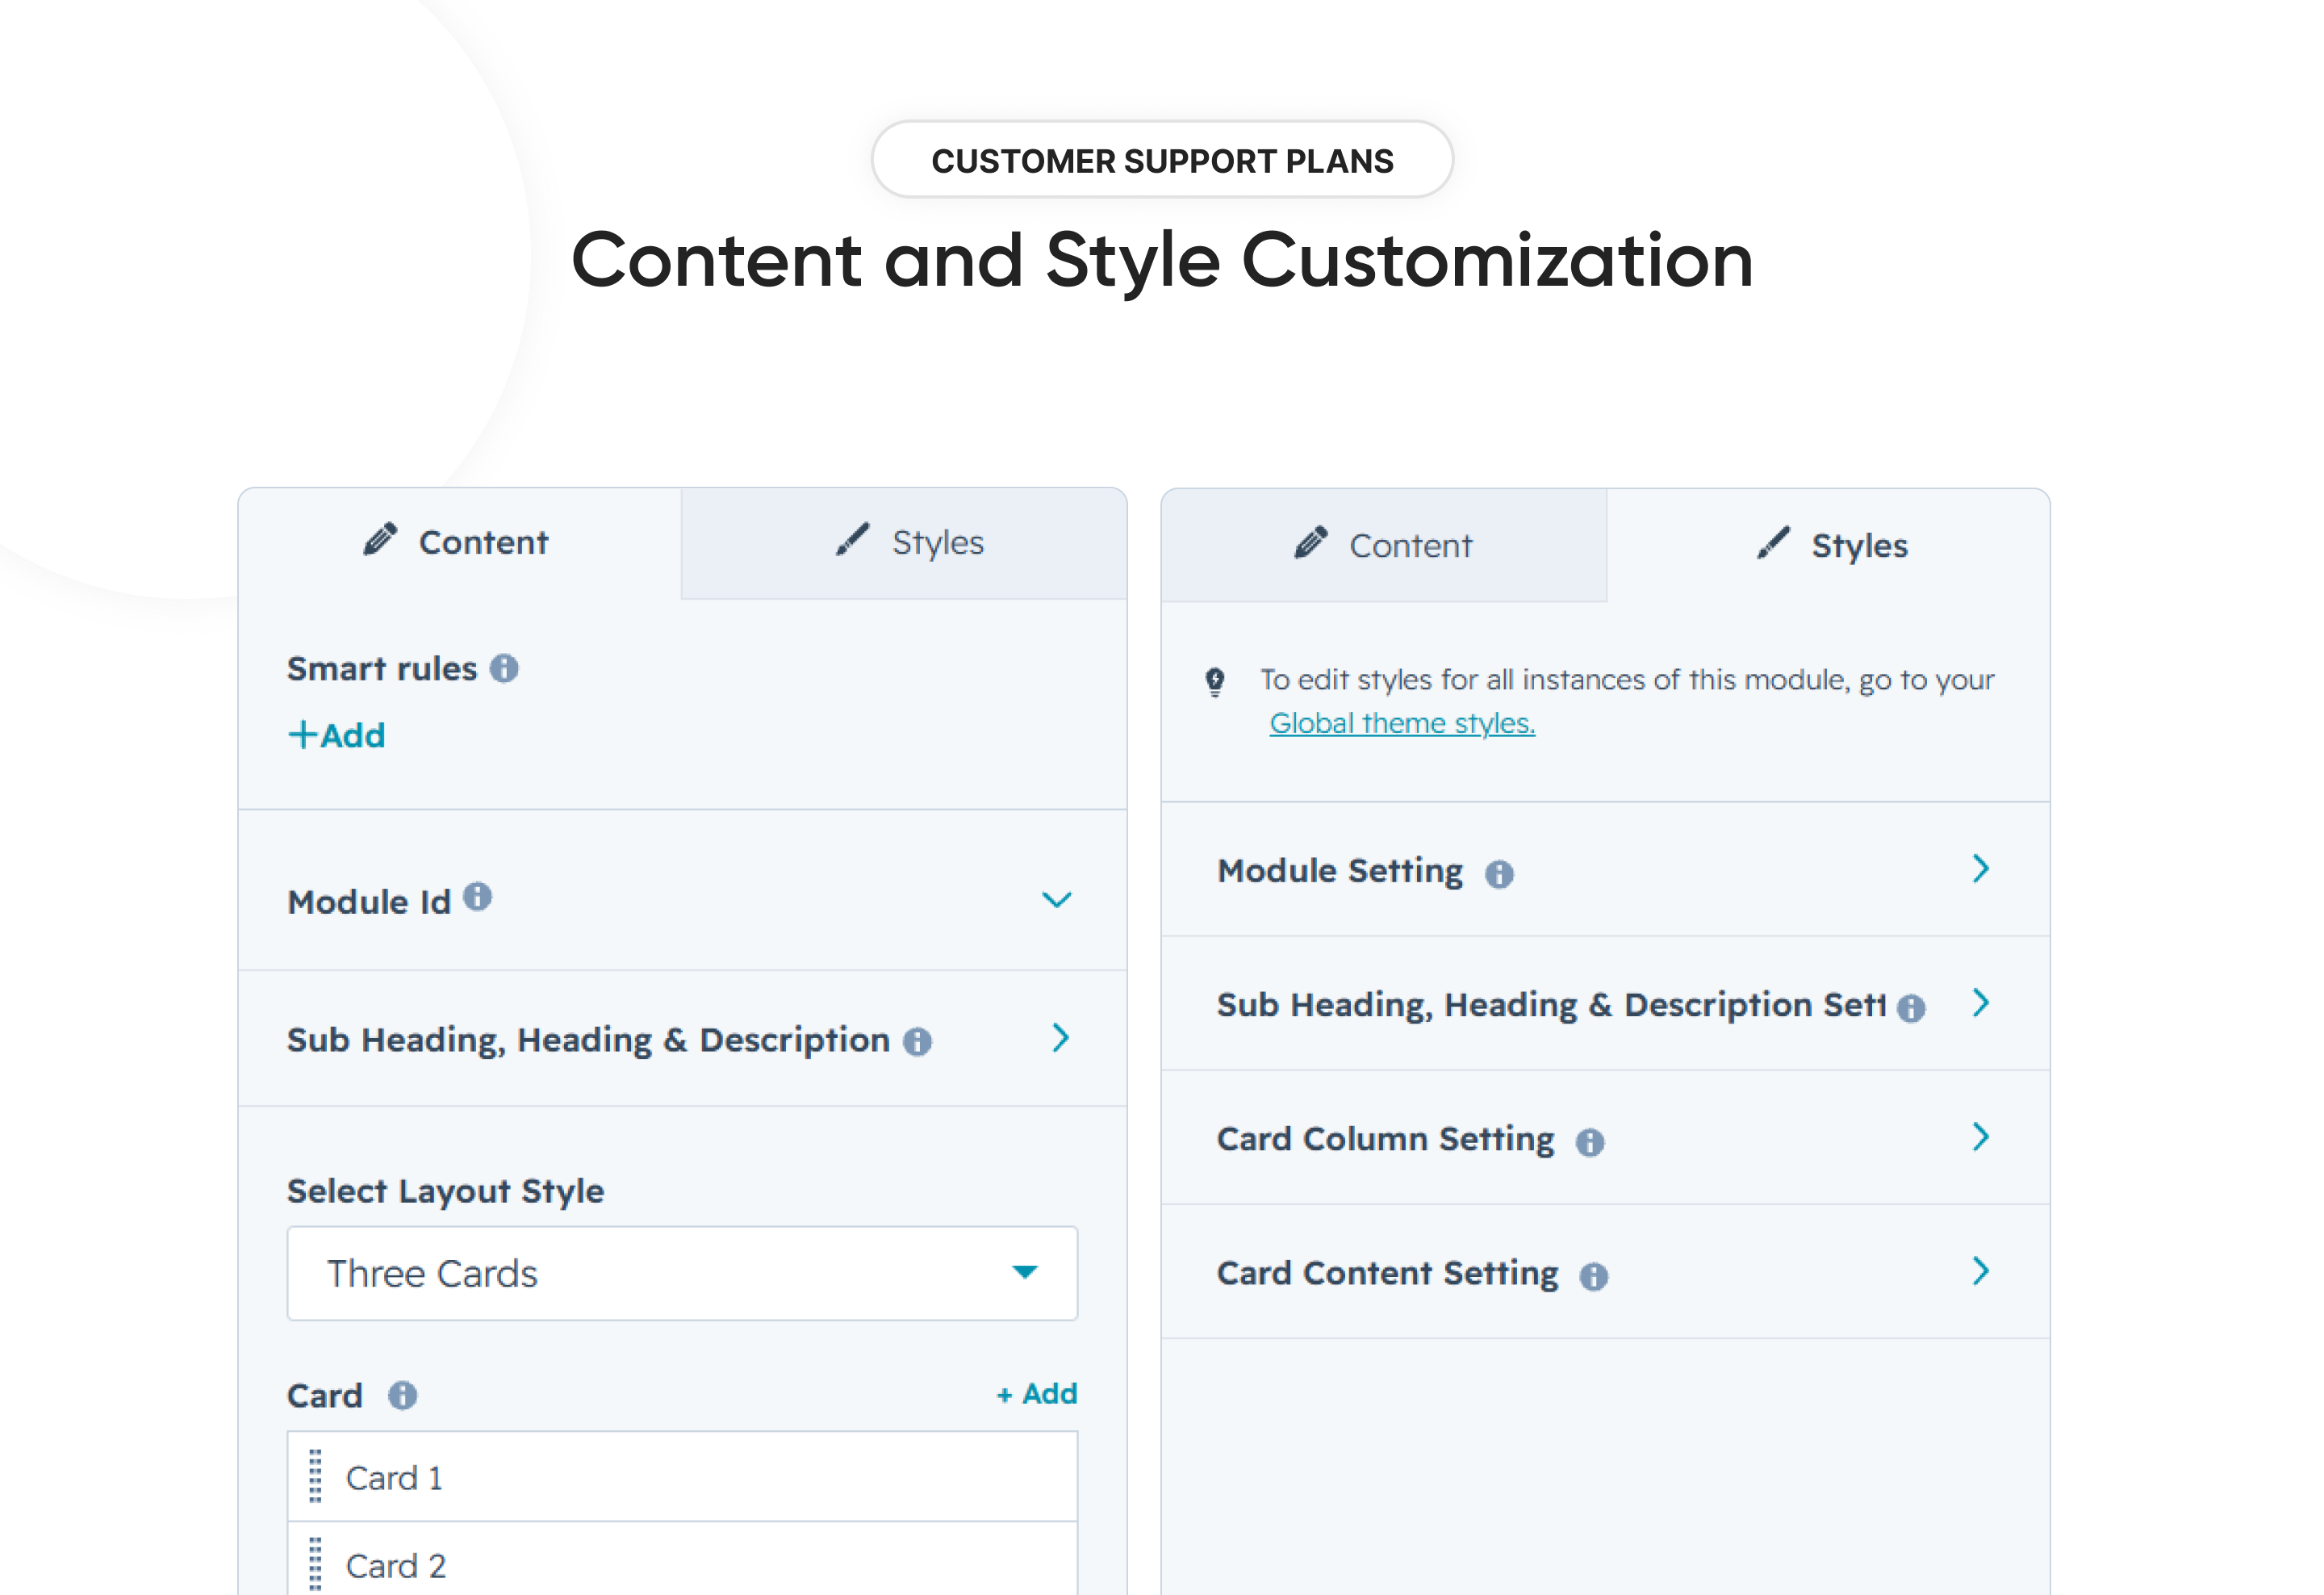Click the Customer Support Plans badge
Image resolution: width=2324 pixels, height=1595 pixels.
[1162, 160]
